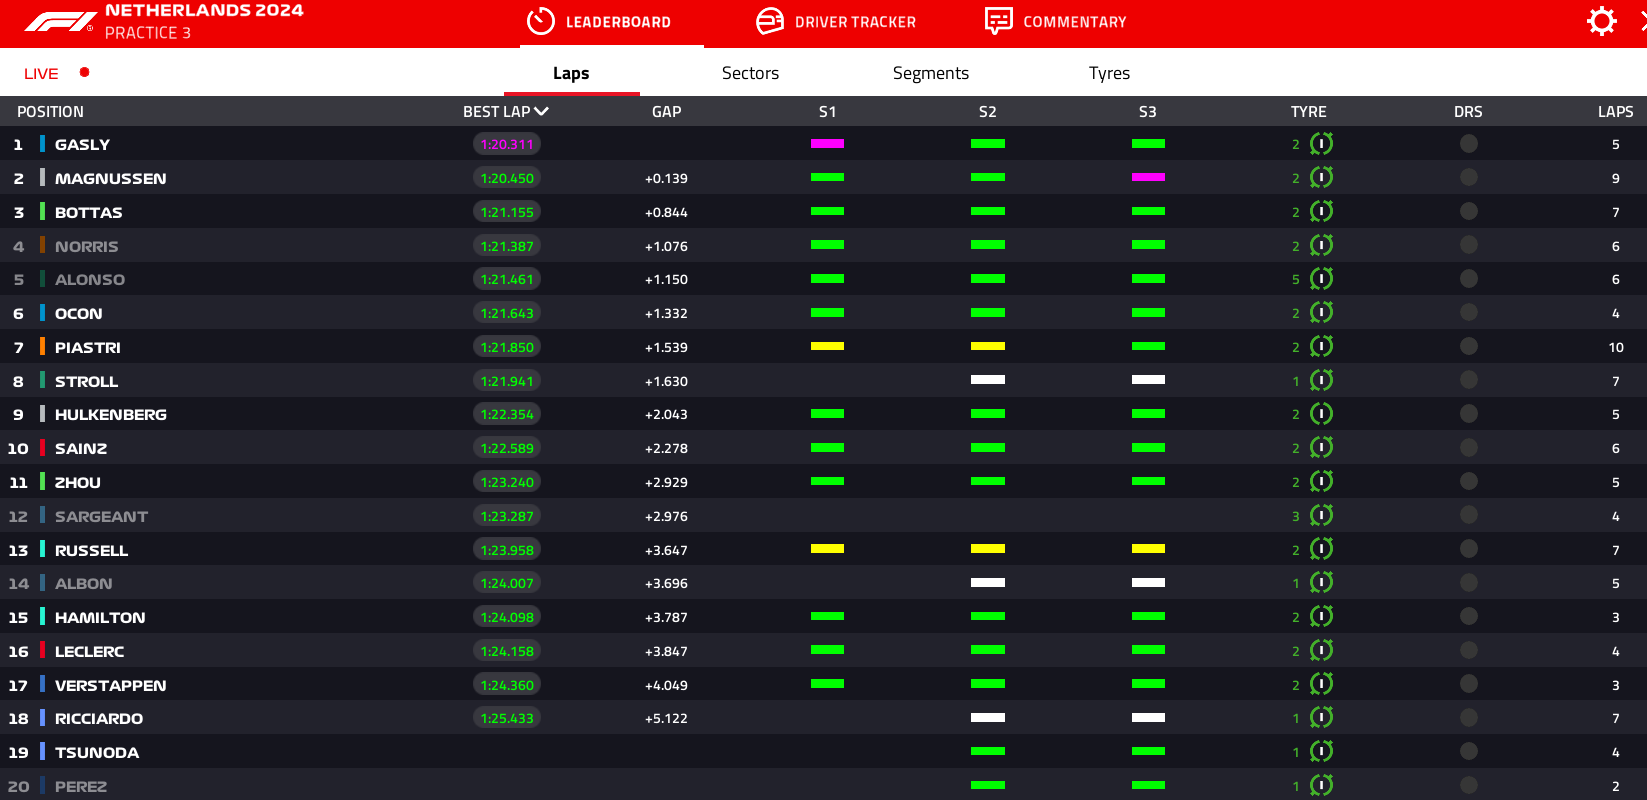Select the Sectors sub-tab

[750, 73]
